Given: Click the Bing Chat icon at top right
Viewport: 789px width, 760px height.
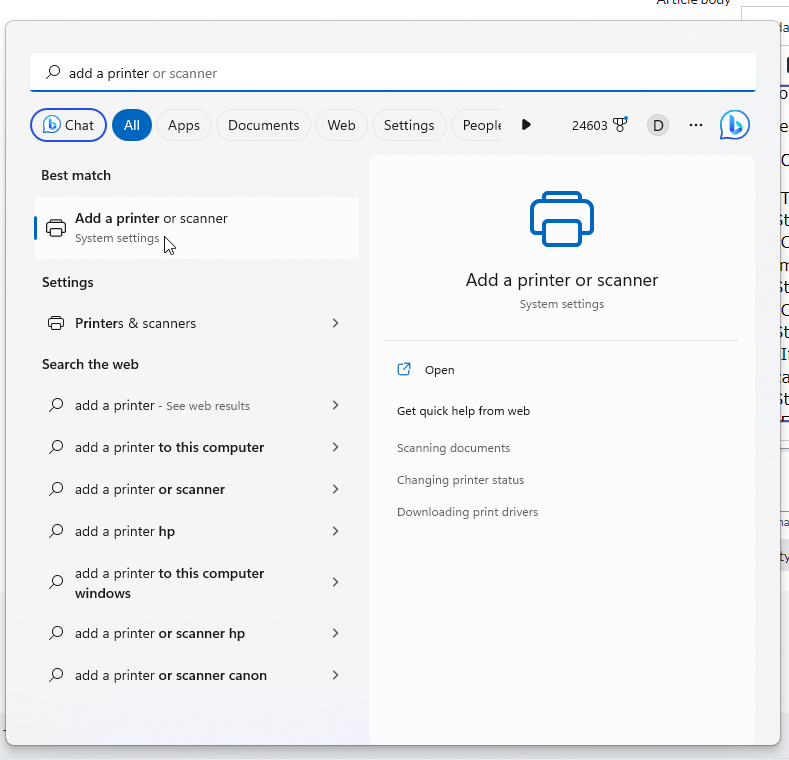Looking at the screenshot, I should point(734,125).
